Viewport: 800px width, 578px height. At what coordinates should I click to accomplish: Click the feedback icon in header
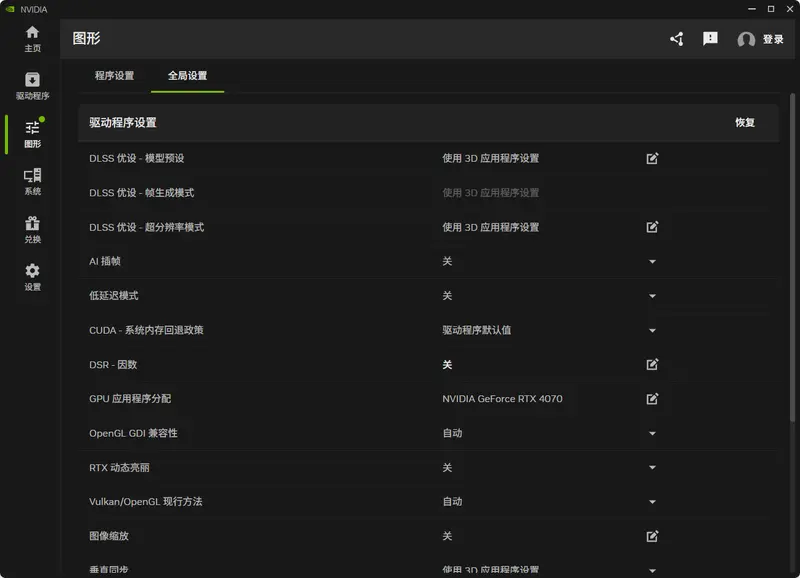710,39
